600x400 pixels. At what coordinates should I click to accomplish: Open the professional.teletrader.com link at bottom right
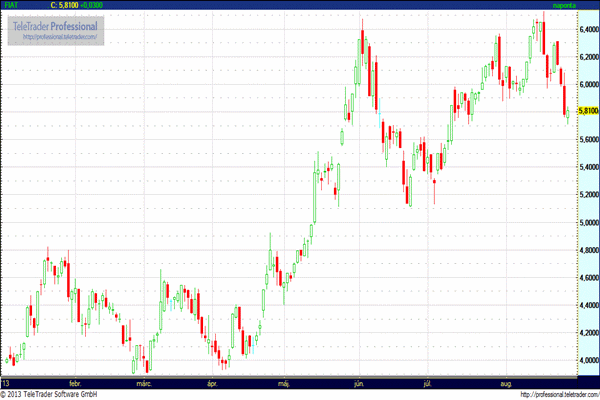553,394
